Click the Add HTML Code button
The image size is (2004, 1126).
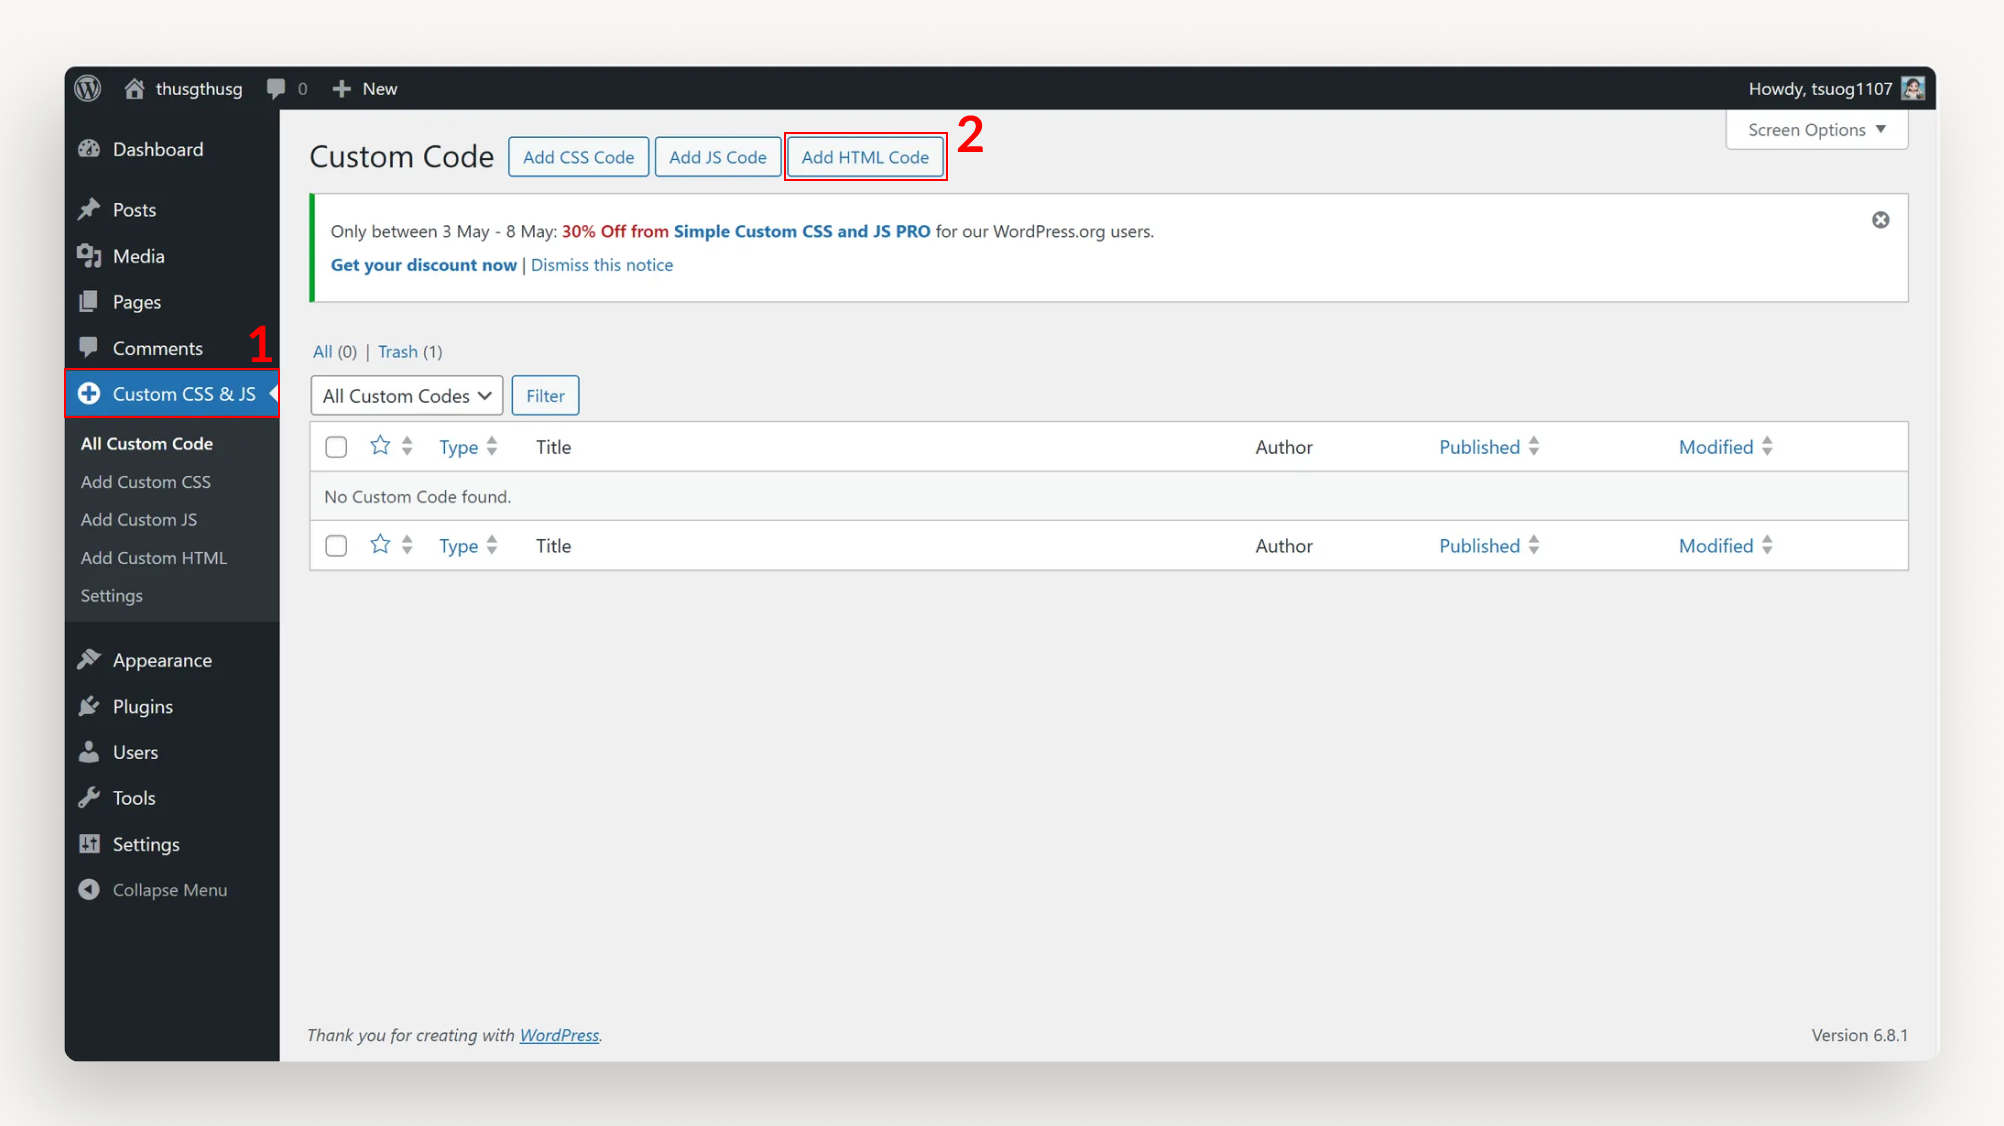(865, 157)
